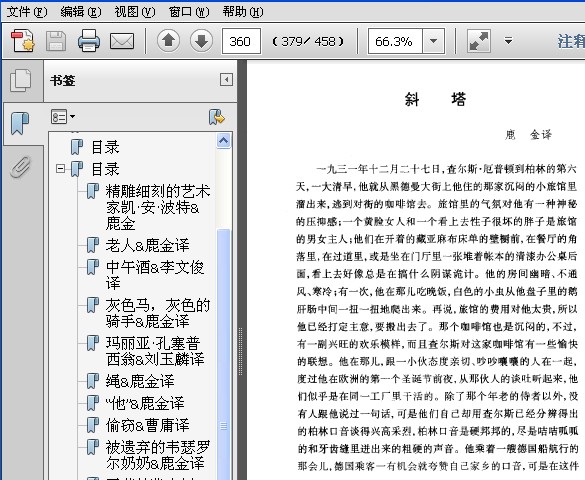
Task: Click the zoom level field showing 66.3%
Action: coord(395,41)
